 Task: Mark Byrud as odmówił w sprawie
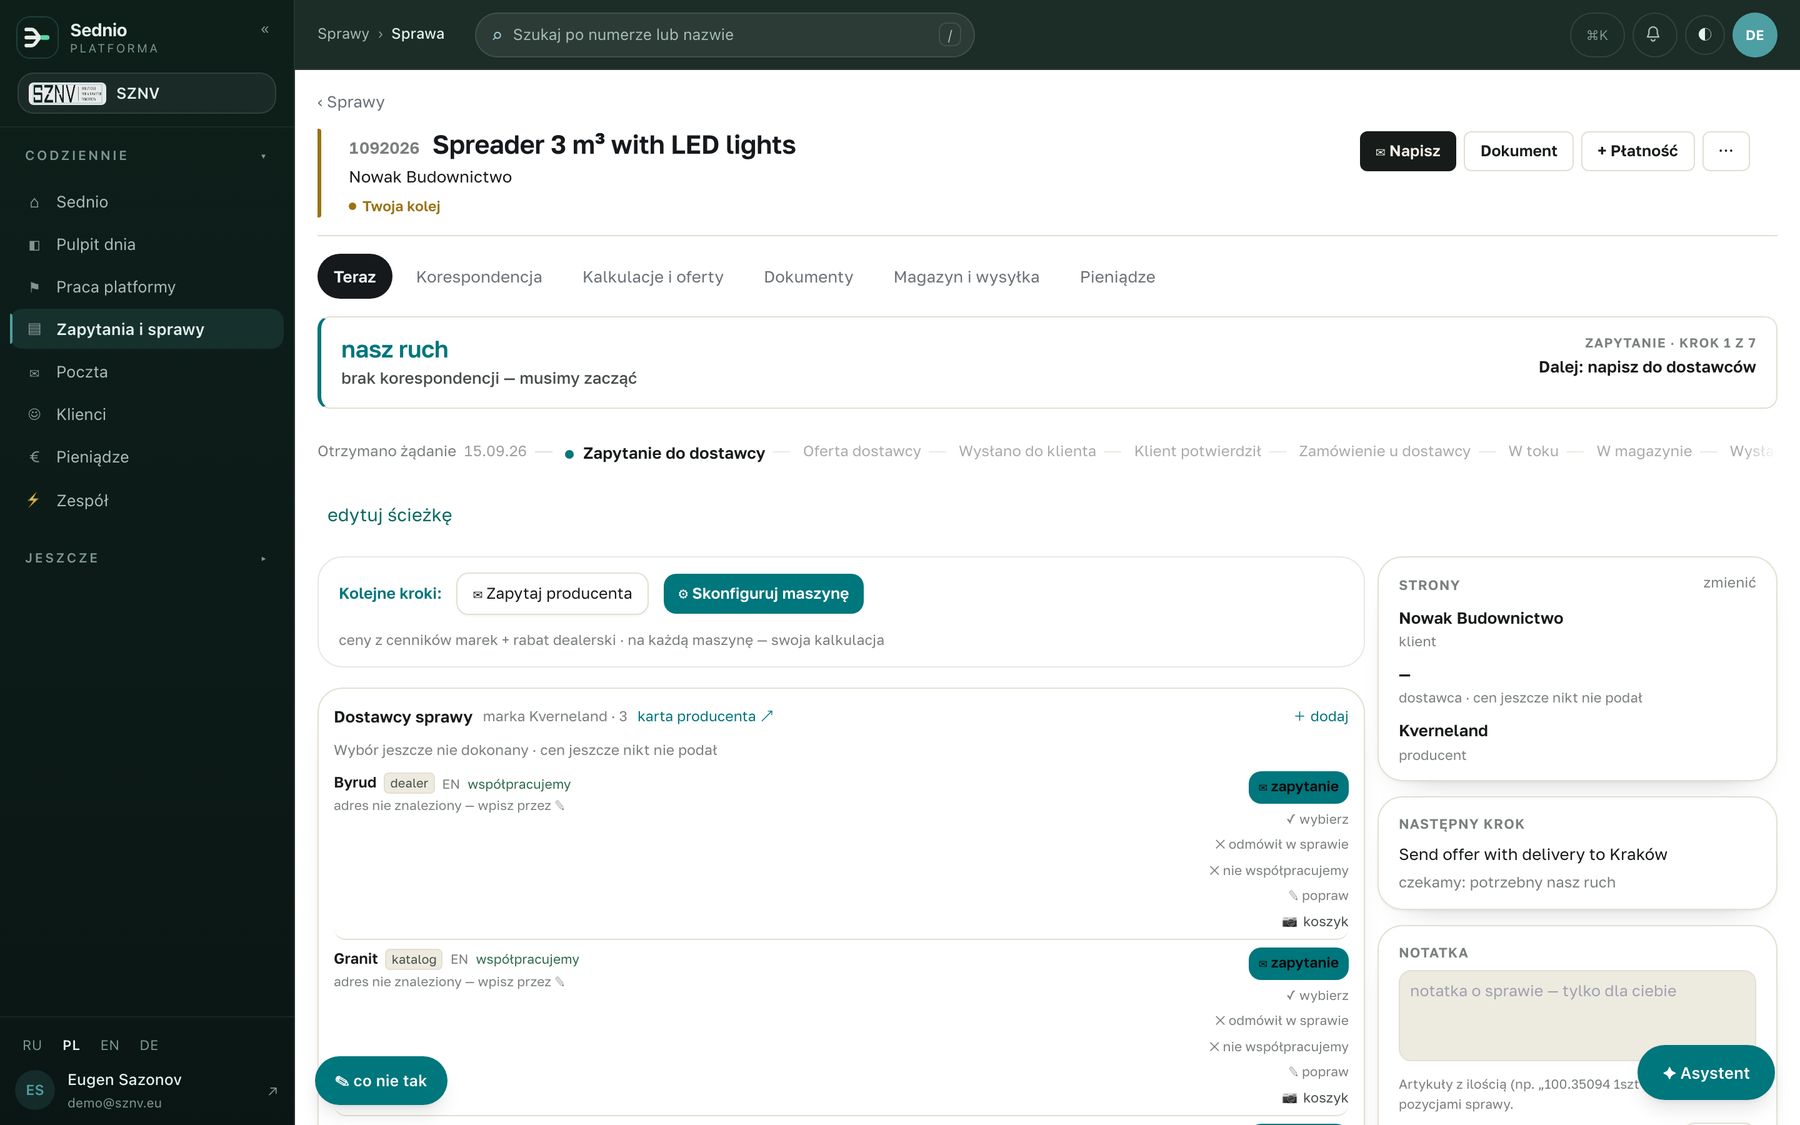(1281, 844)
